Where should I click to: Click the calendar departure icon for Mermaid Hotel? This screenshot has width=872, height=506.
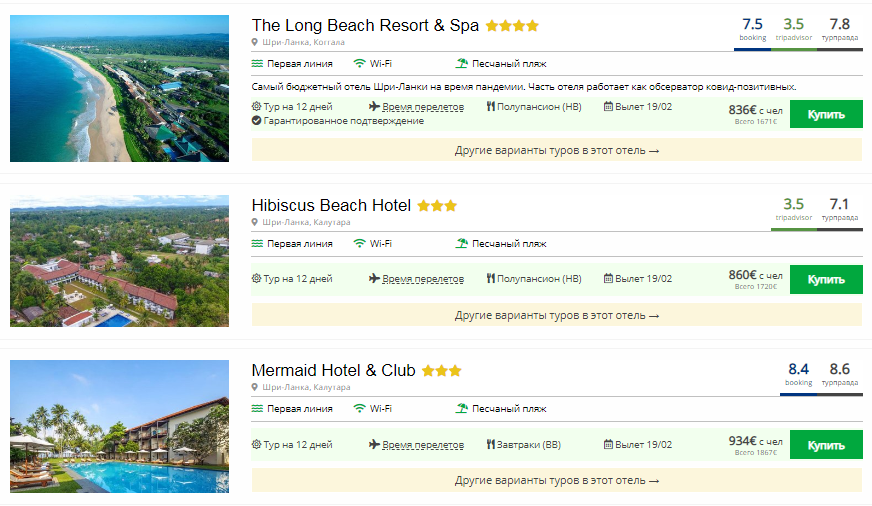click(608, 445)
